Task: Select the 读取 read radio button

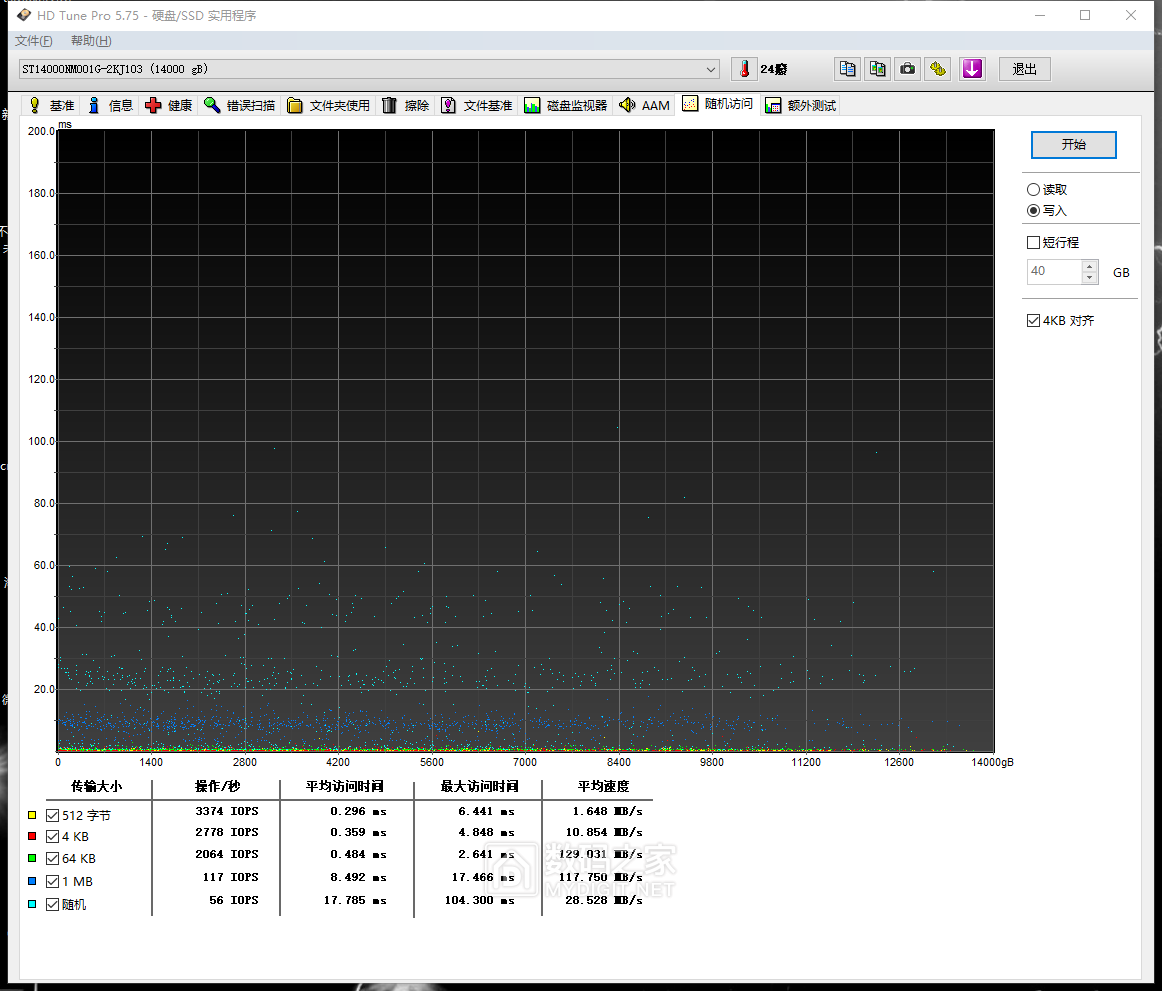Action: [x=1033, y=190]
